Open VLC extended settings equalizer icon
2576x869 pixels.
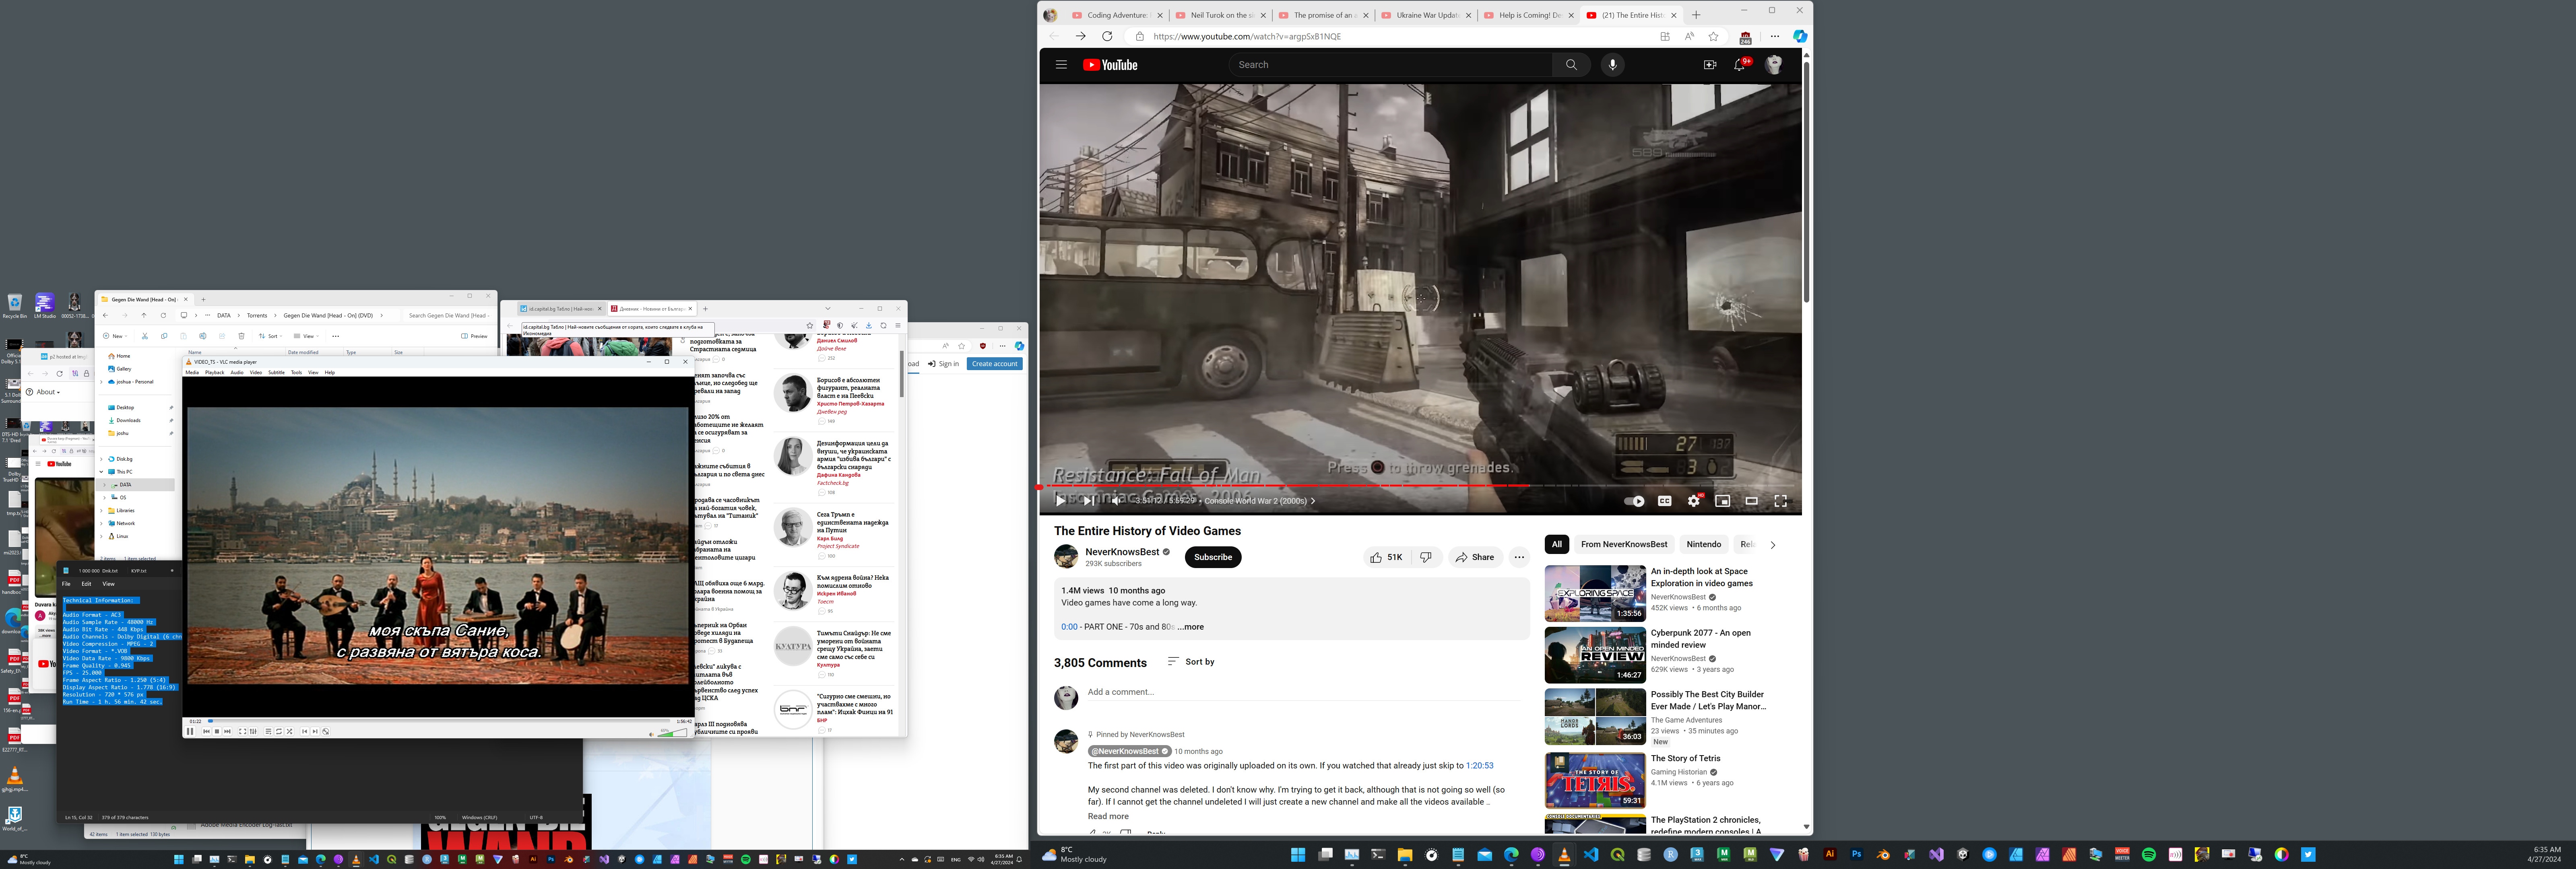click(x=253, y=731)
